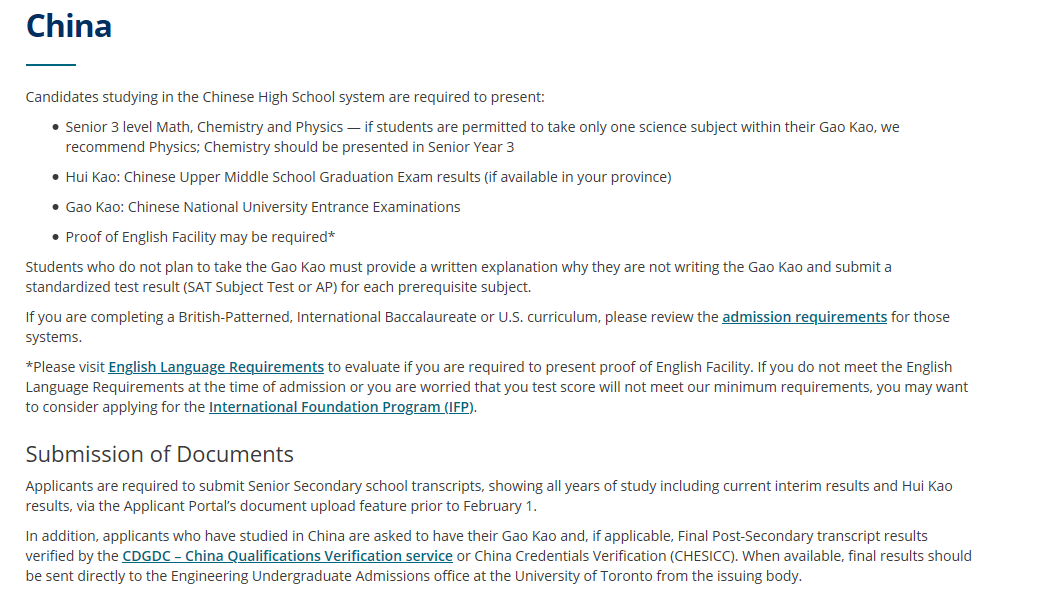Open the English Language Requirements link
The height and width of the screenshot is (610, 1043).
[x=216, y=367]
